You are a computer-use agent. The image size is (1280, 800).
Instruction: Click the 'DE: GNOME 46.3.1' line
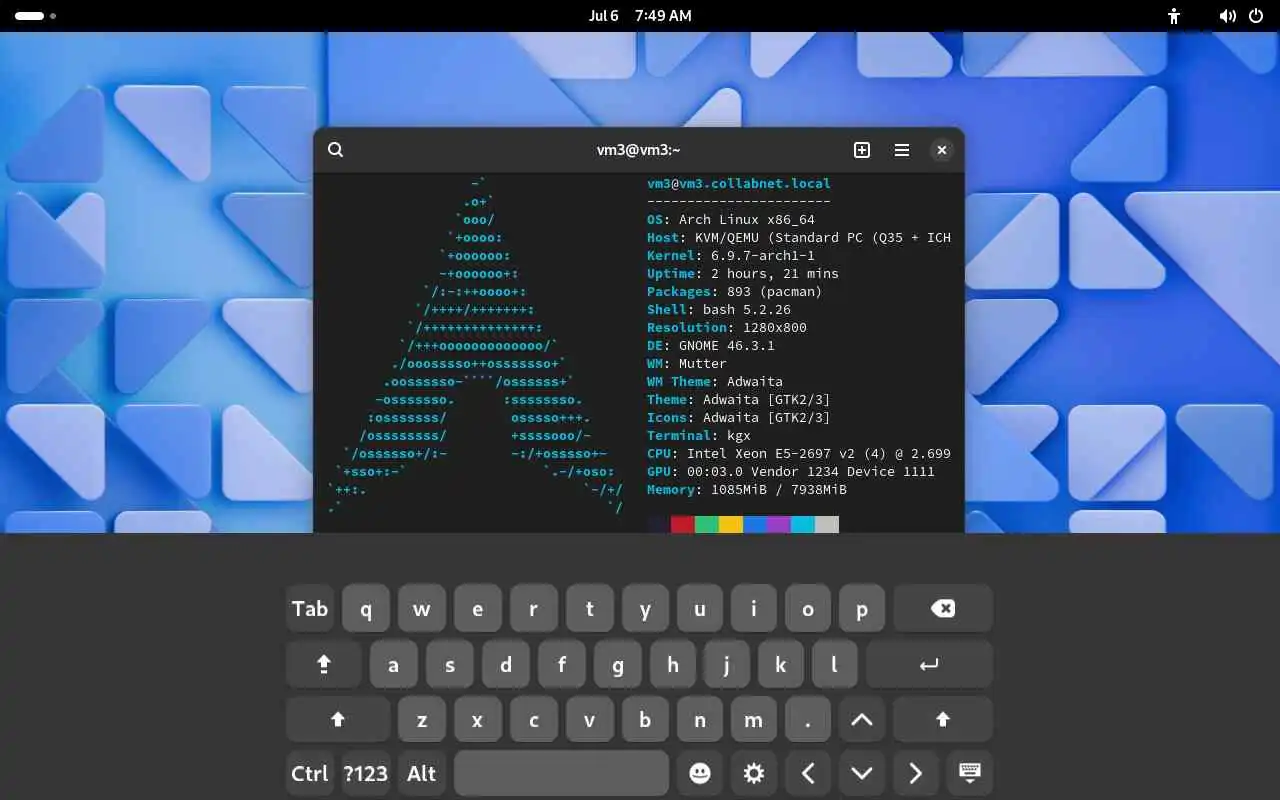pyautogui.click(x=711, y=345)
